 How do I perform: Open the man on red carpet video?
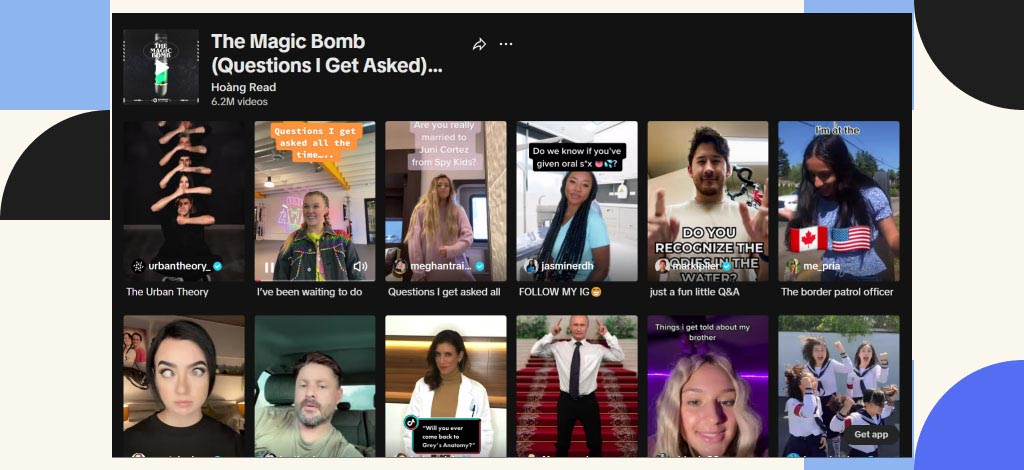(577, 386)
